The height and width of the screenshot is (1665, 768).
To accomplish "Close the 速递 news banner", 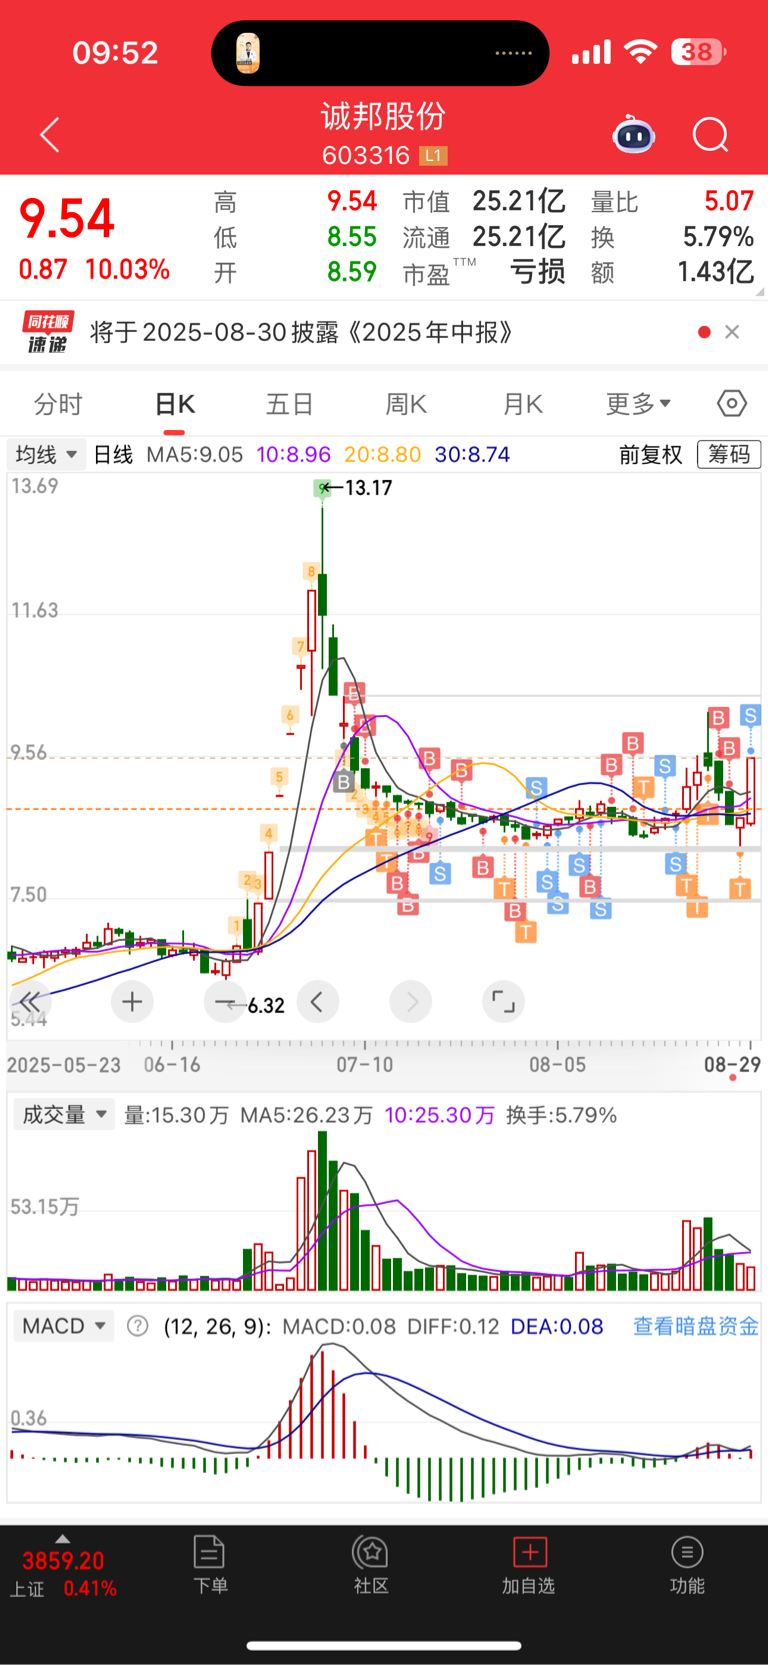I will (732, 332).
